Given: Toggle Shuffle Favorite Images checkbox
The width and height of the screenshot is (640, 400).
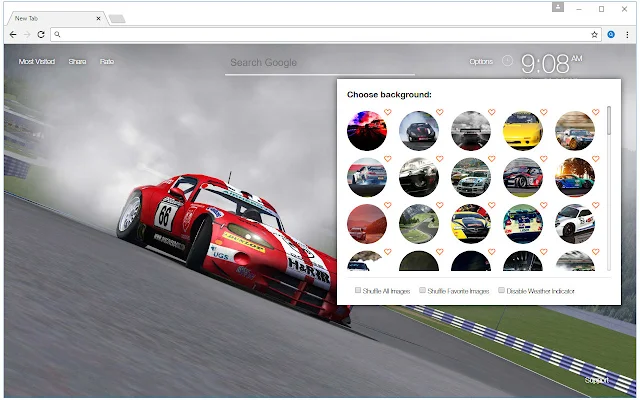Looking at the screenshot, I should (422, 290).
